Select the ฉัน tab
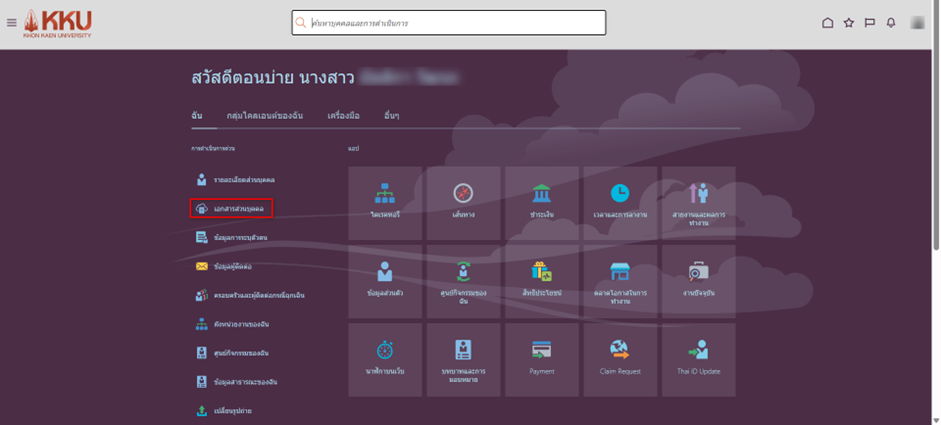This screenshot has width=941, height=425. (197, 116)
